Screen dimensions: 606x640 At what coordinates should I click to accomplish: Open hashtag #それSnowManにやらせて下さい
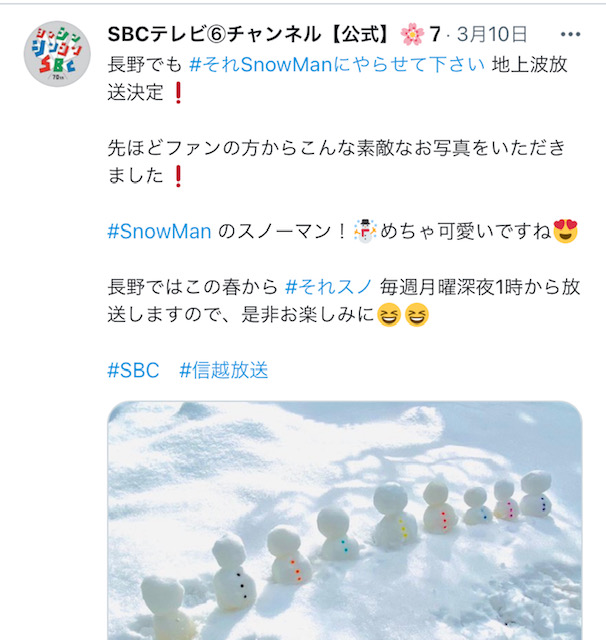pos(337,64)
